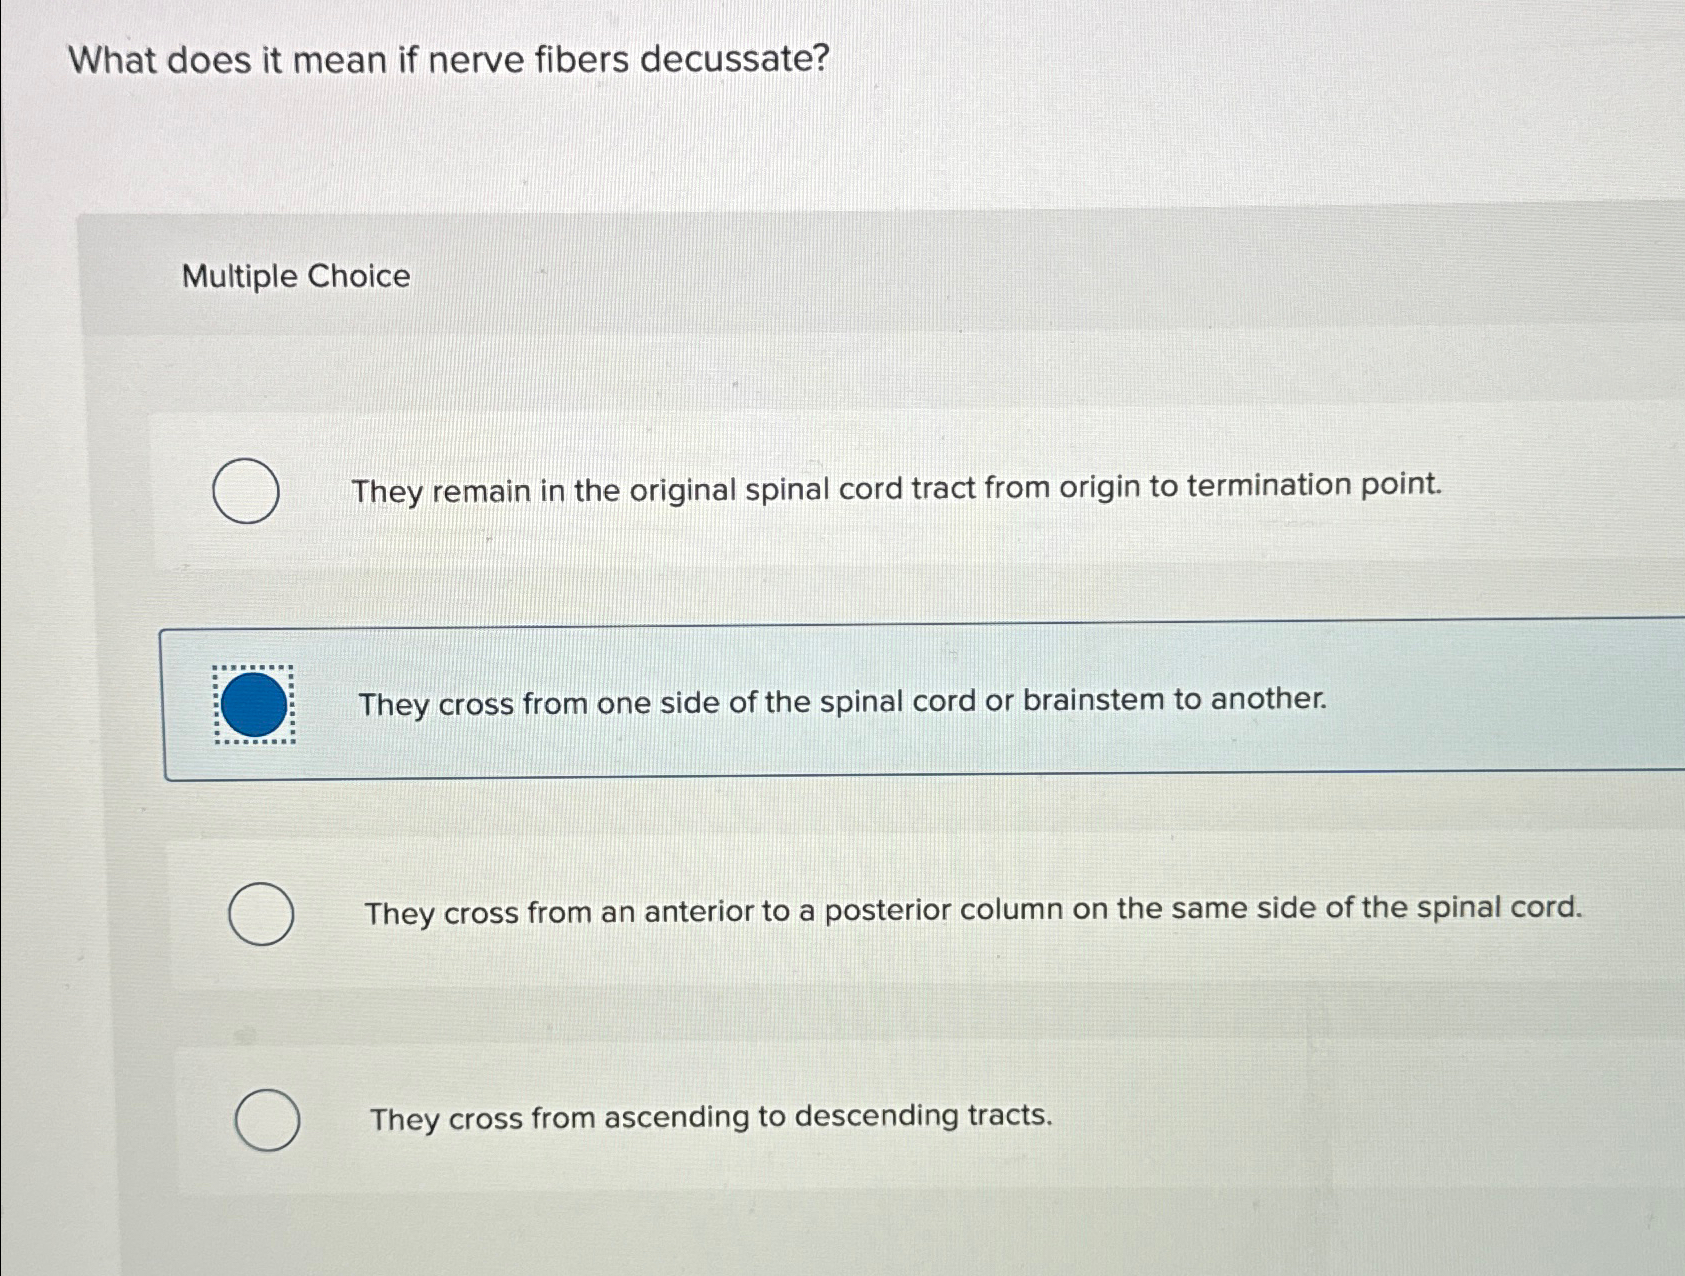Click the 'Multiple Choice' label
The image size is (1685, 1276).
click(x=297, y=277)
